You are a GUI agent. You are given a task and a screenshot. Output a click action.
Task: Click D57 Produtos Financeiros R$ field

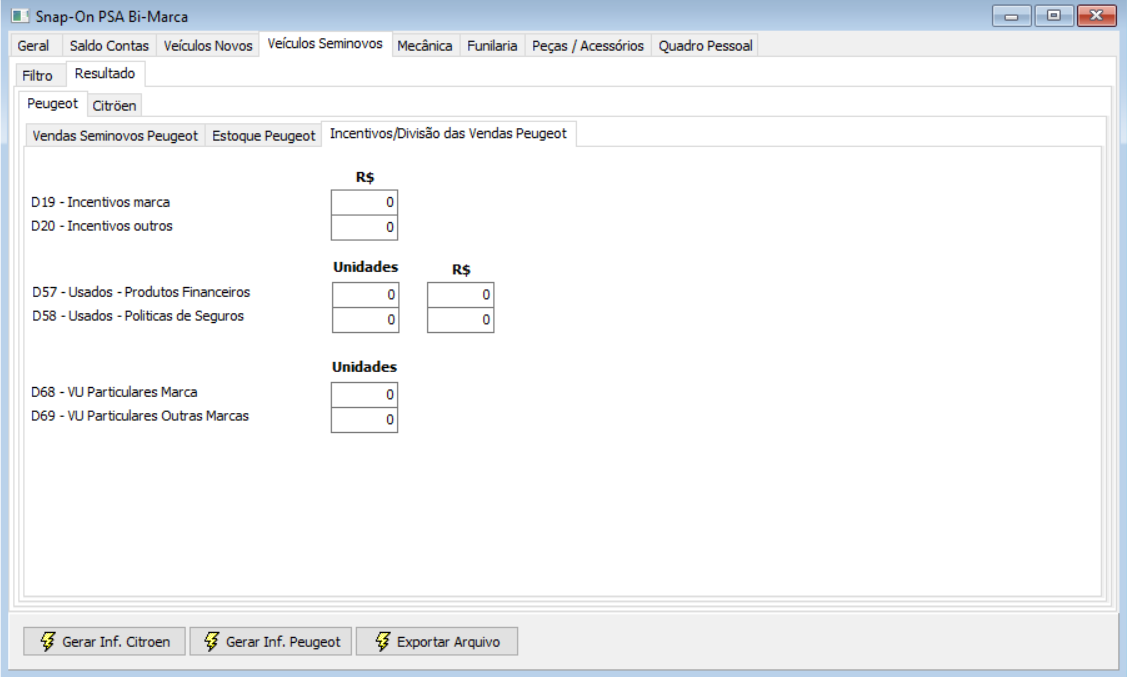(461, 295)
